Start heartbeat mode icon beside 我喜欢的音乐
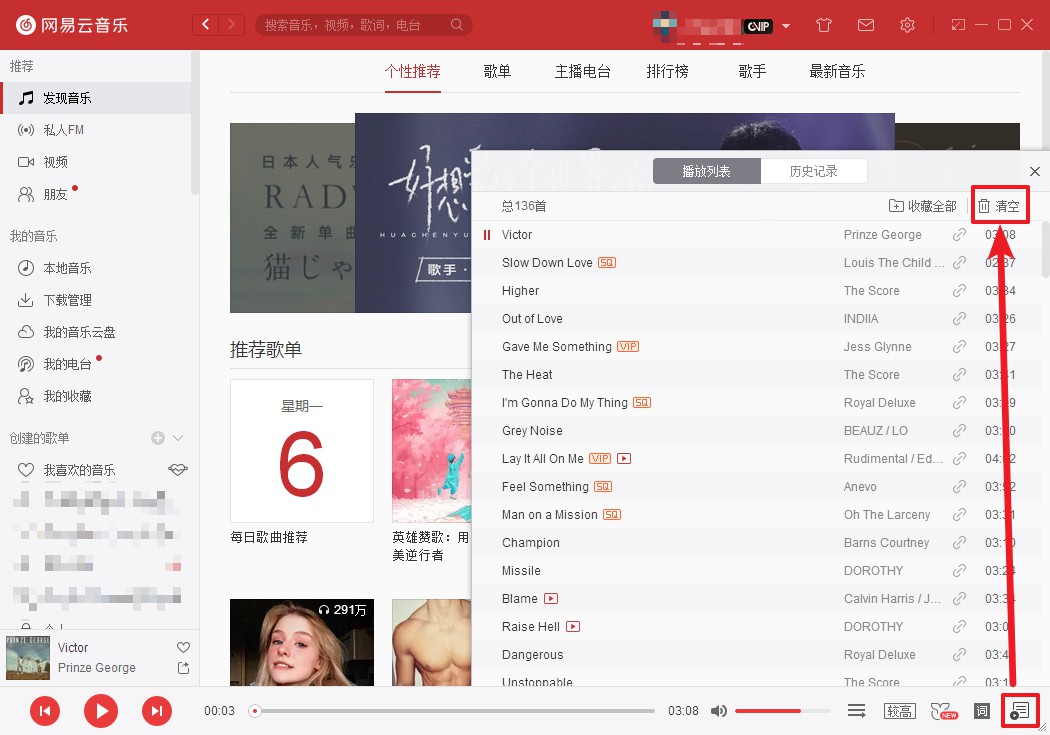 click(177, 470)
